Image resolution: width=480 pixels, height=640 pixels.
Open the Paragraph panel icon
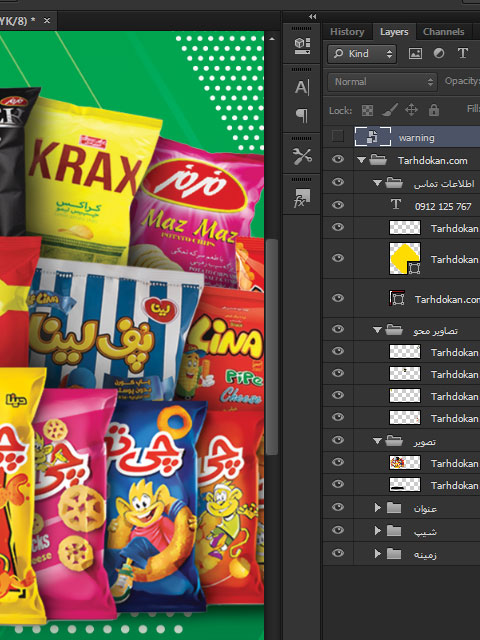click(x=302, y=115)
